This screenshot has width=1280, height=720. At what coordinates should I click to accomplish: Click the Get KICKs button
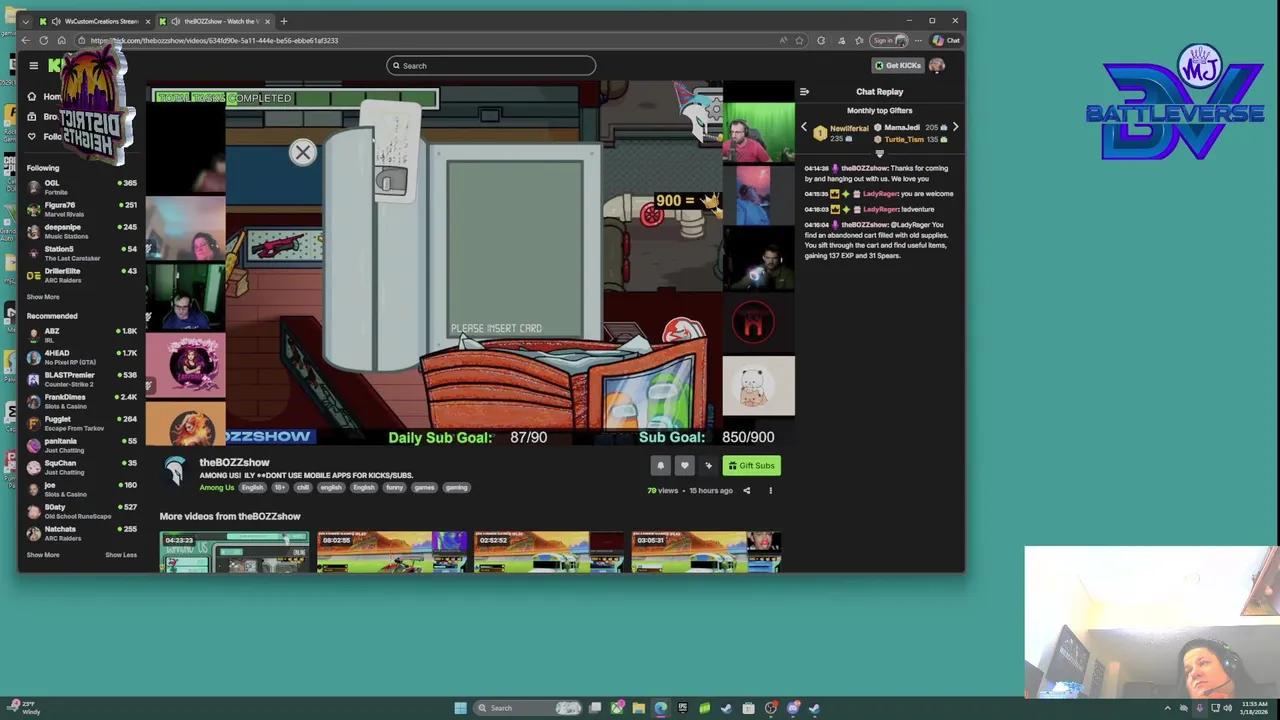pos(898,66)
